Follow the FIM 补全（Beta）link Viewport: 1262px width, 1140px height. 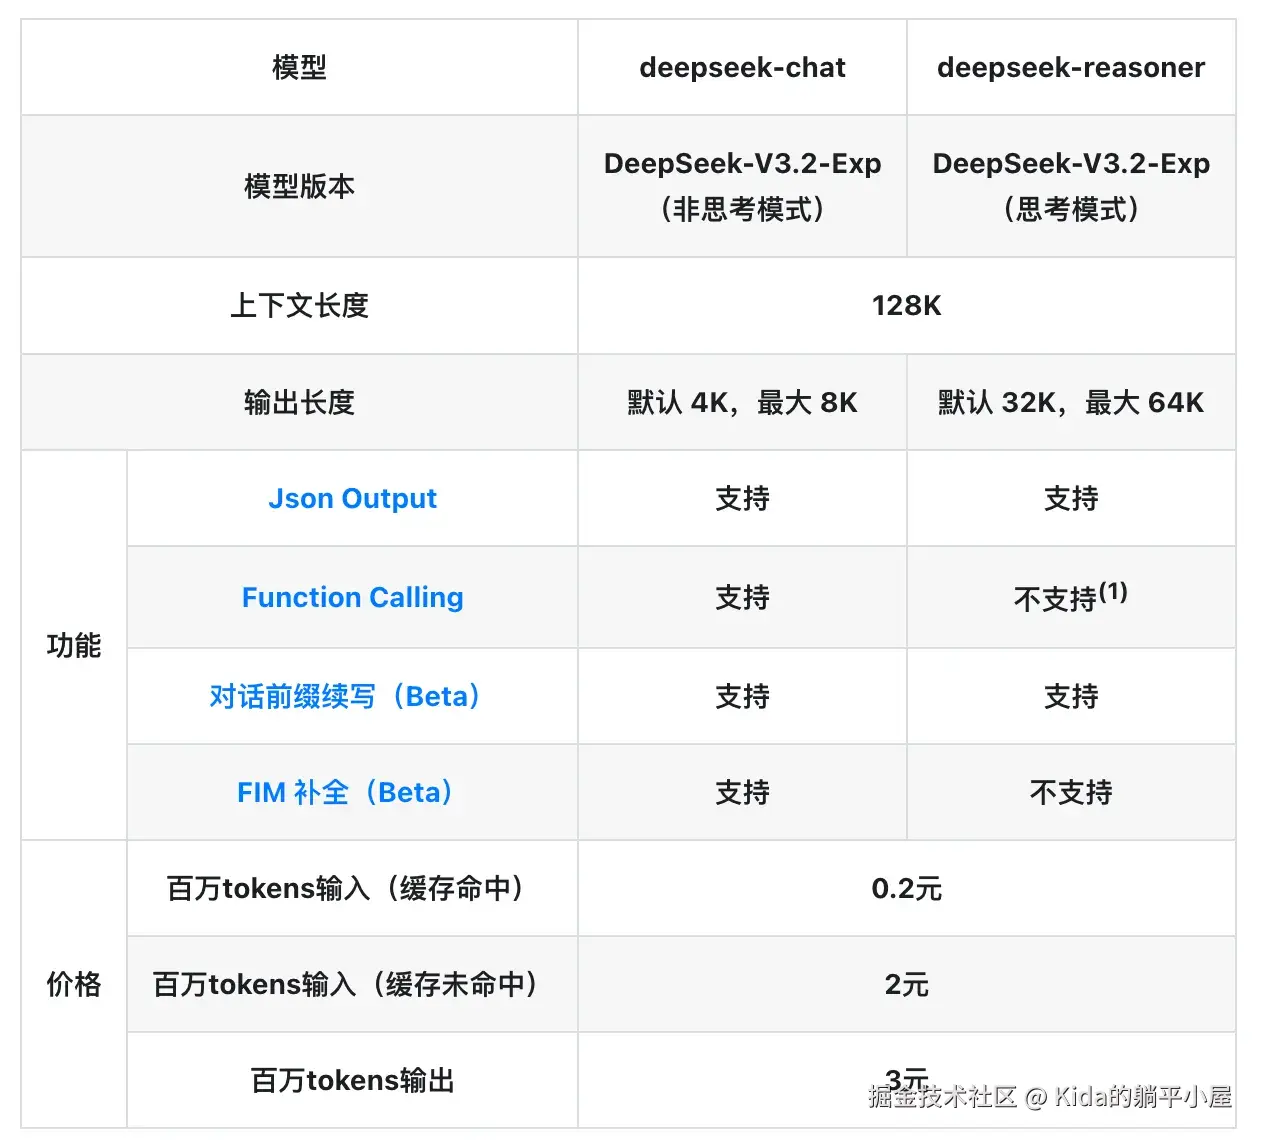tap(345, 792)
